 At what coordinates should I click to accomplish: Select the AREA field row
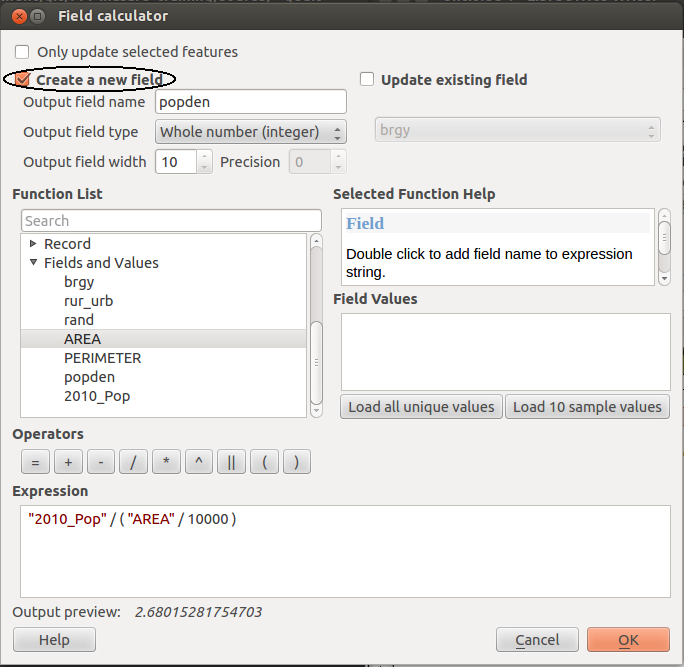click(164, 339)
